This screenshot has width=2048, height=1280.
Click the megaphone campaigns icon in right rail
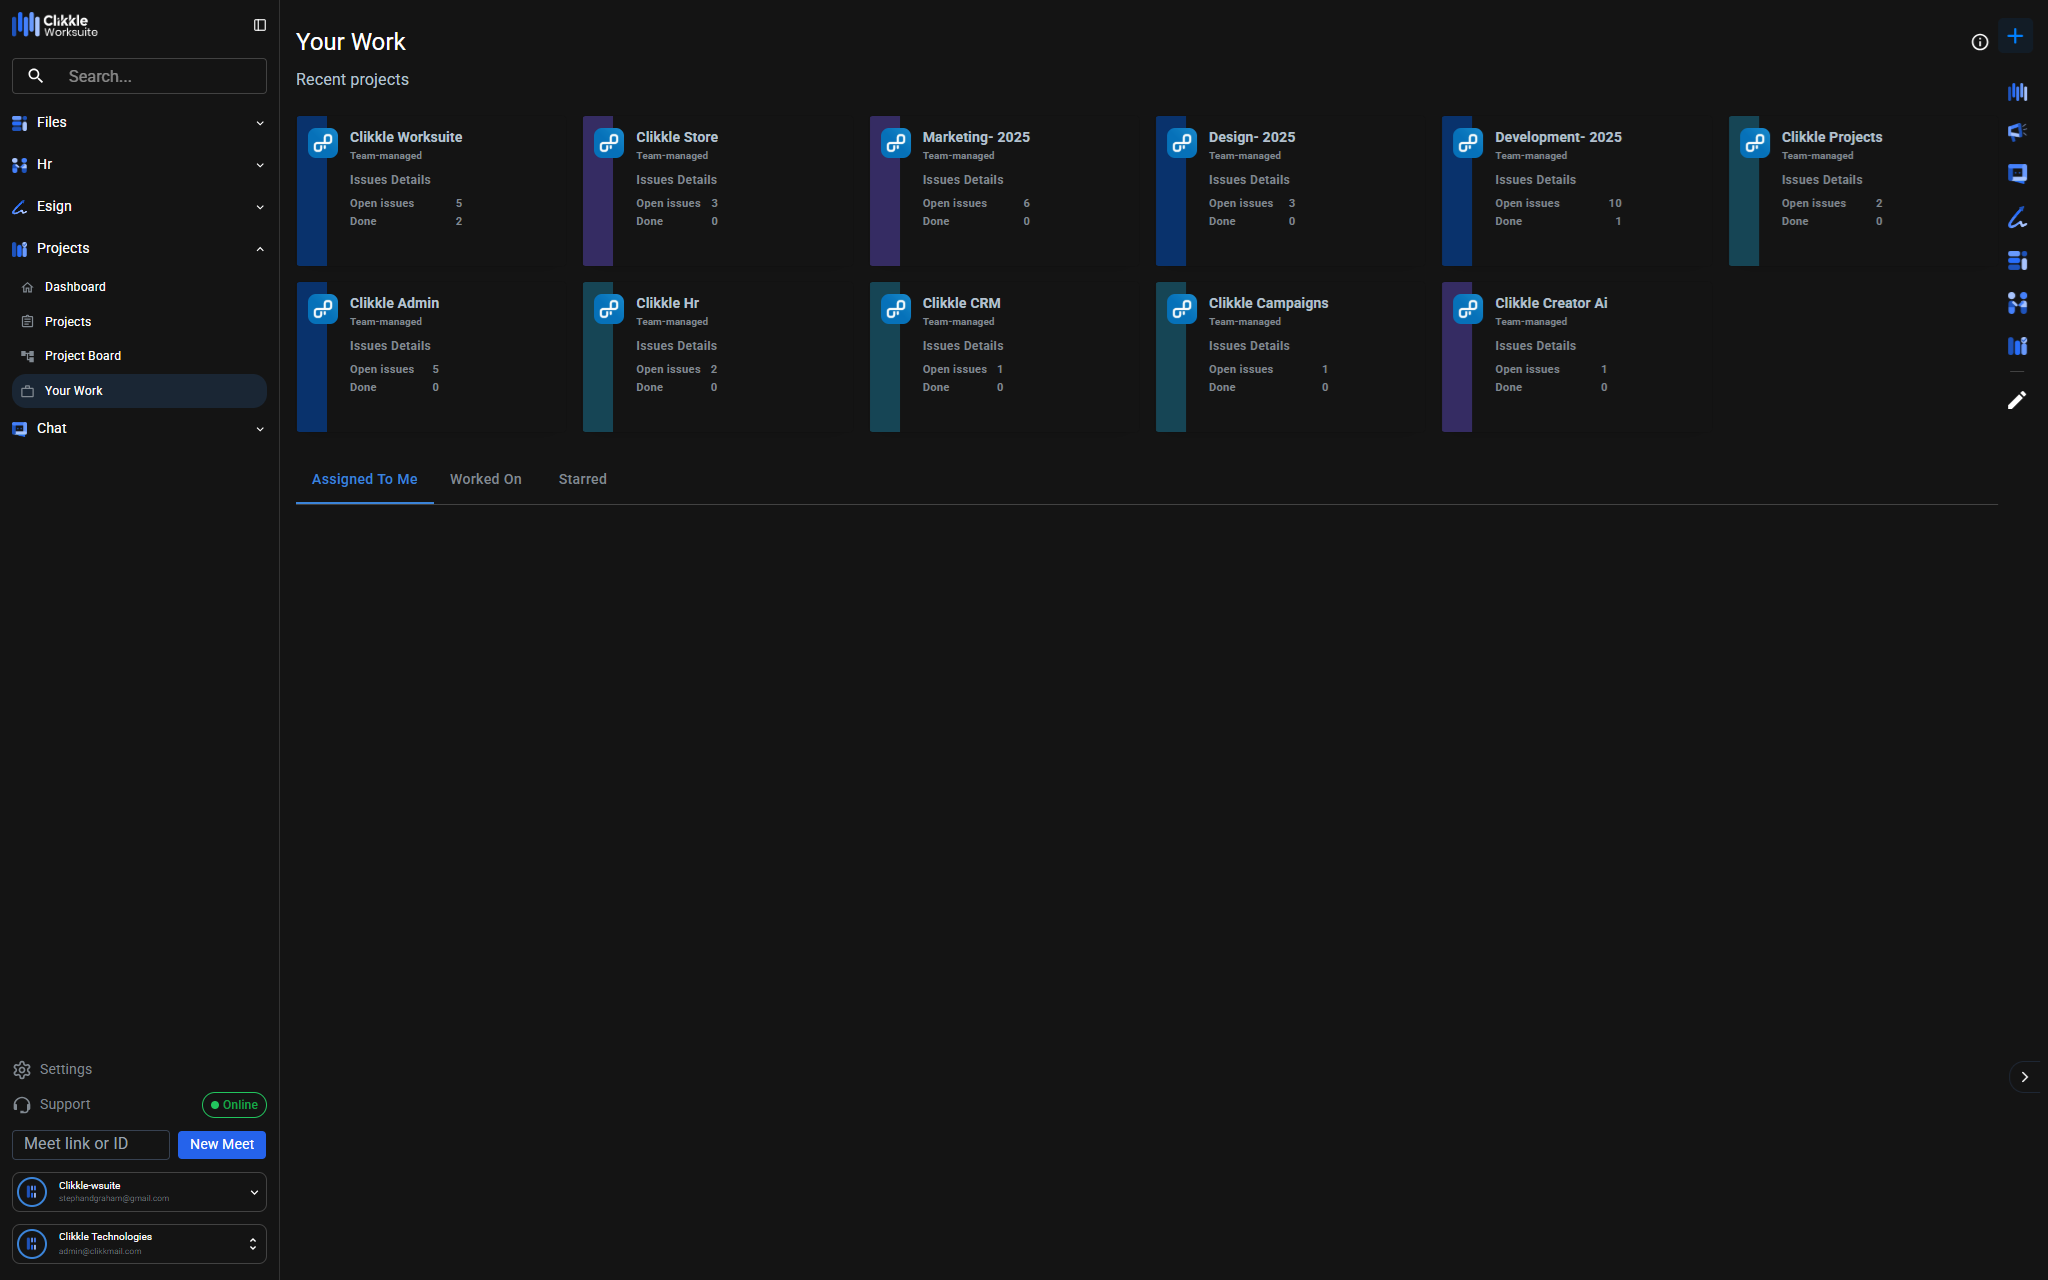coord(2017,131)
